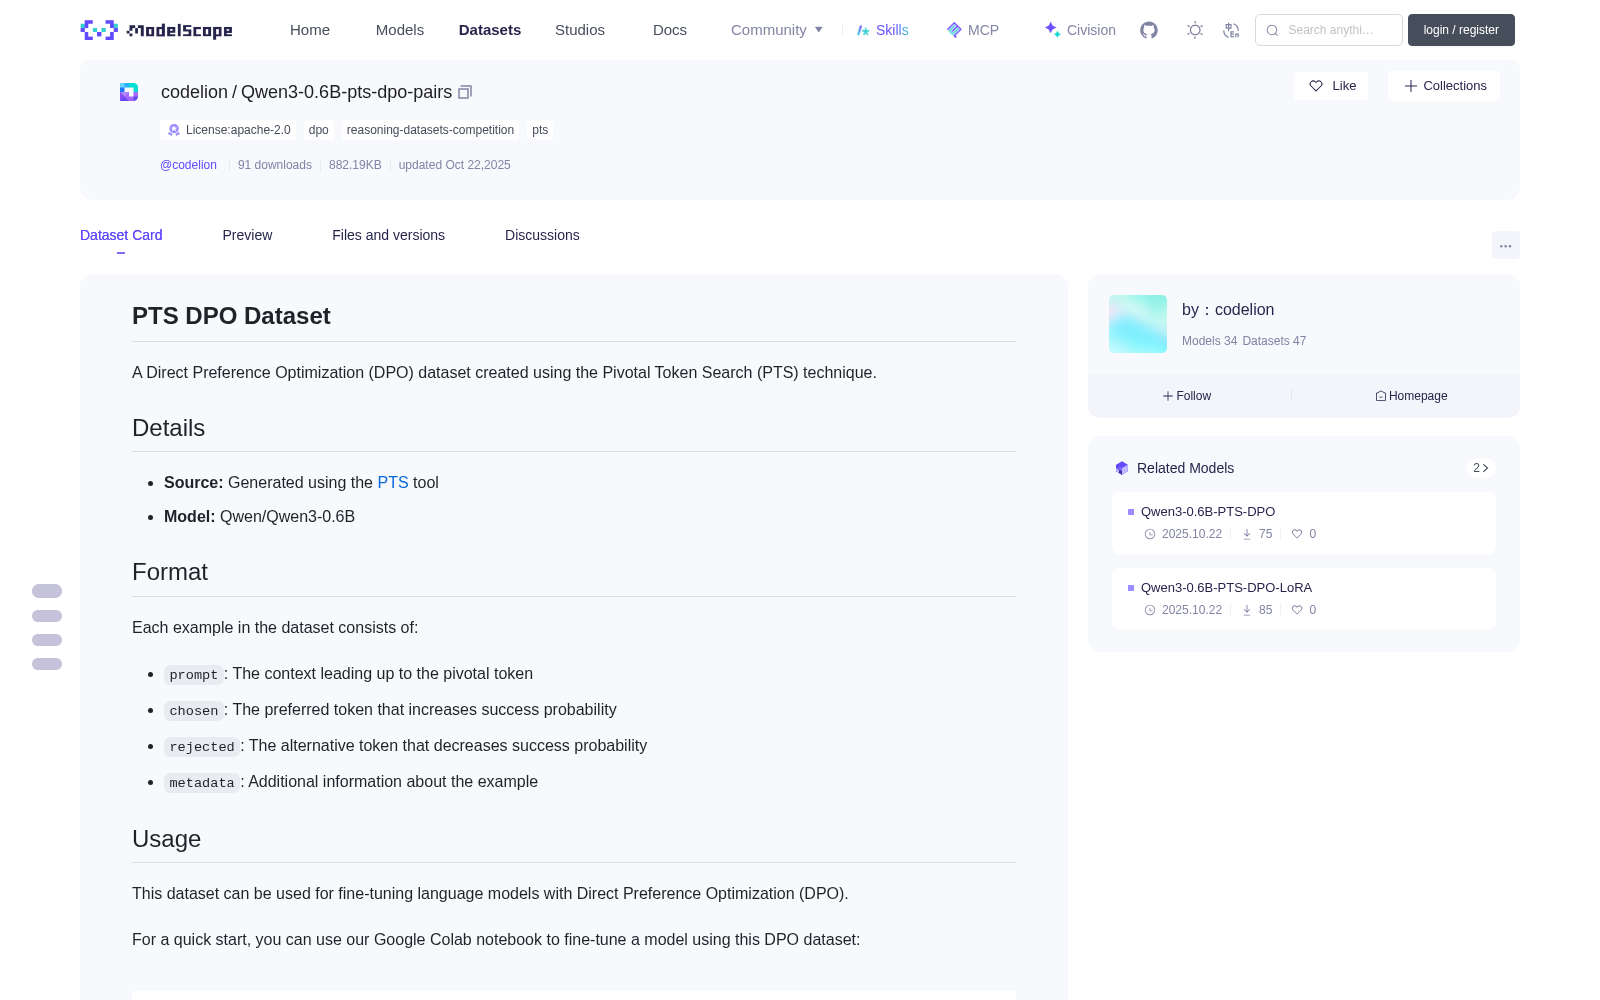
Task: Click the codelion gradient avatar thumbnail
Action: pos(1138,324)
